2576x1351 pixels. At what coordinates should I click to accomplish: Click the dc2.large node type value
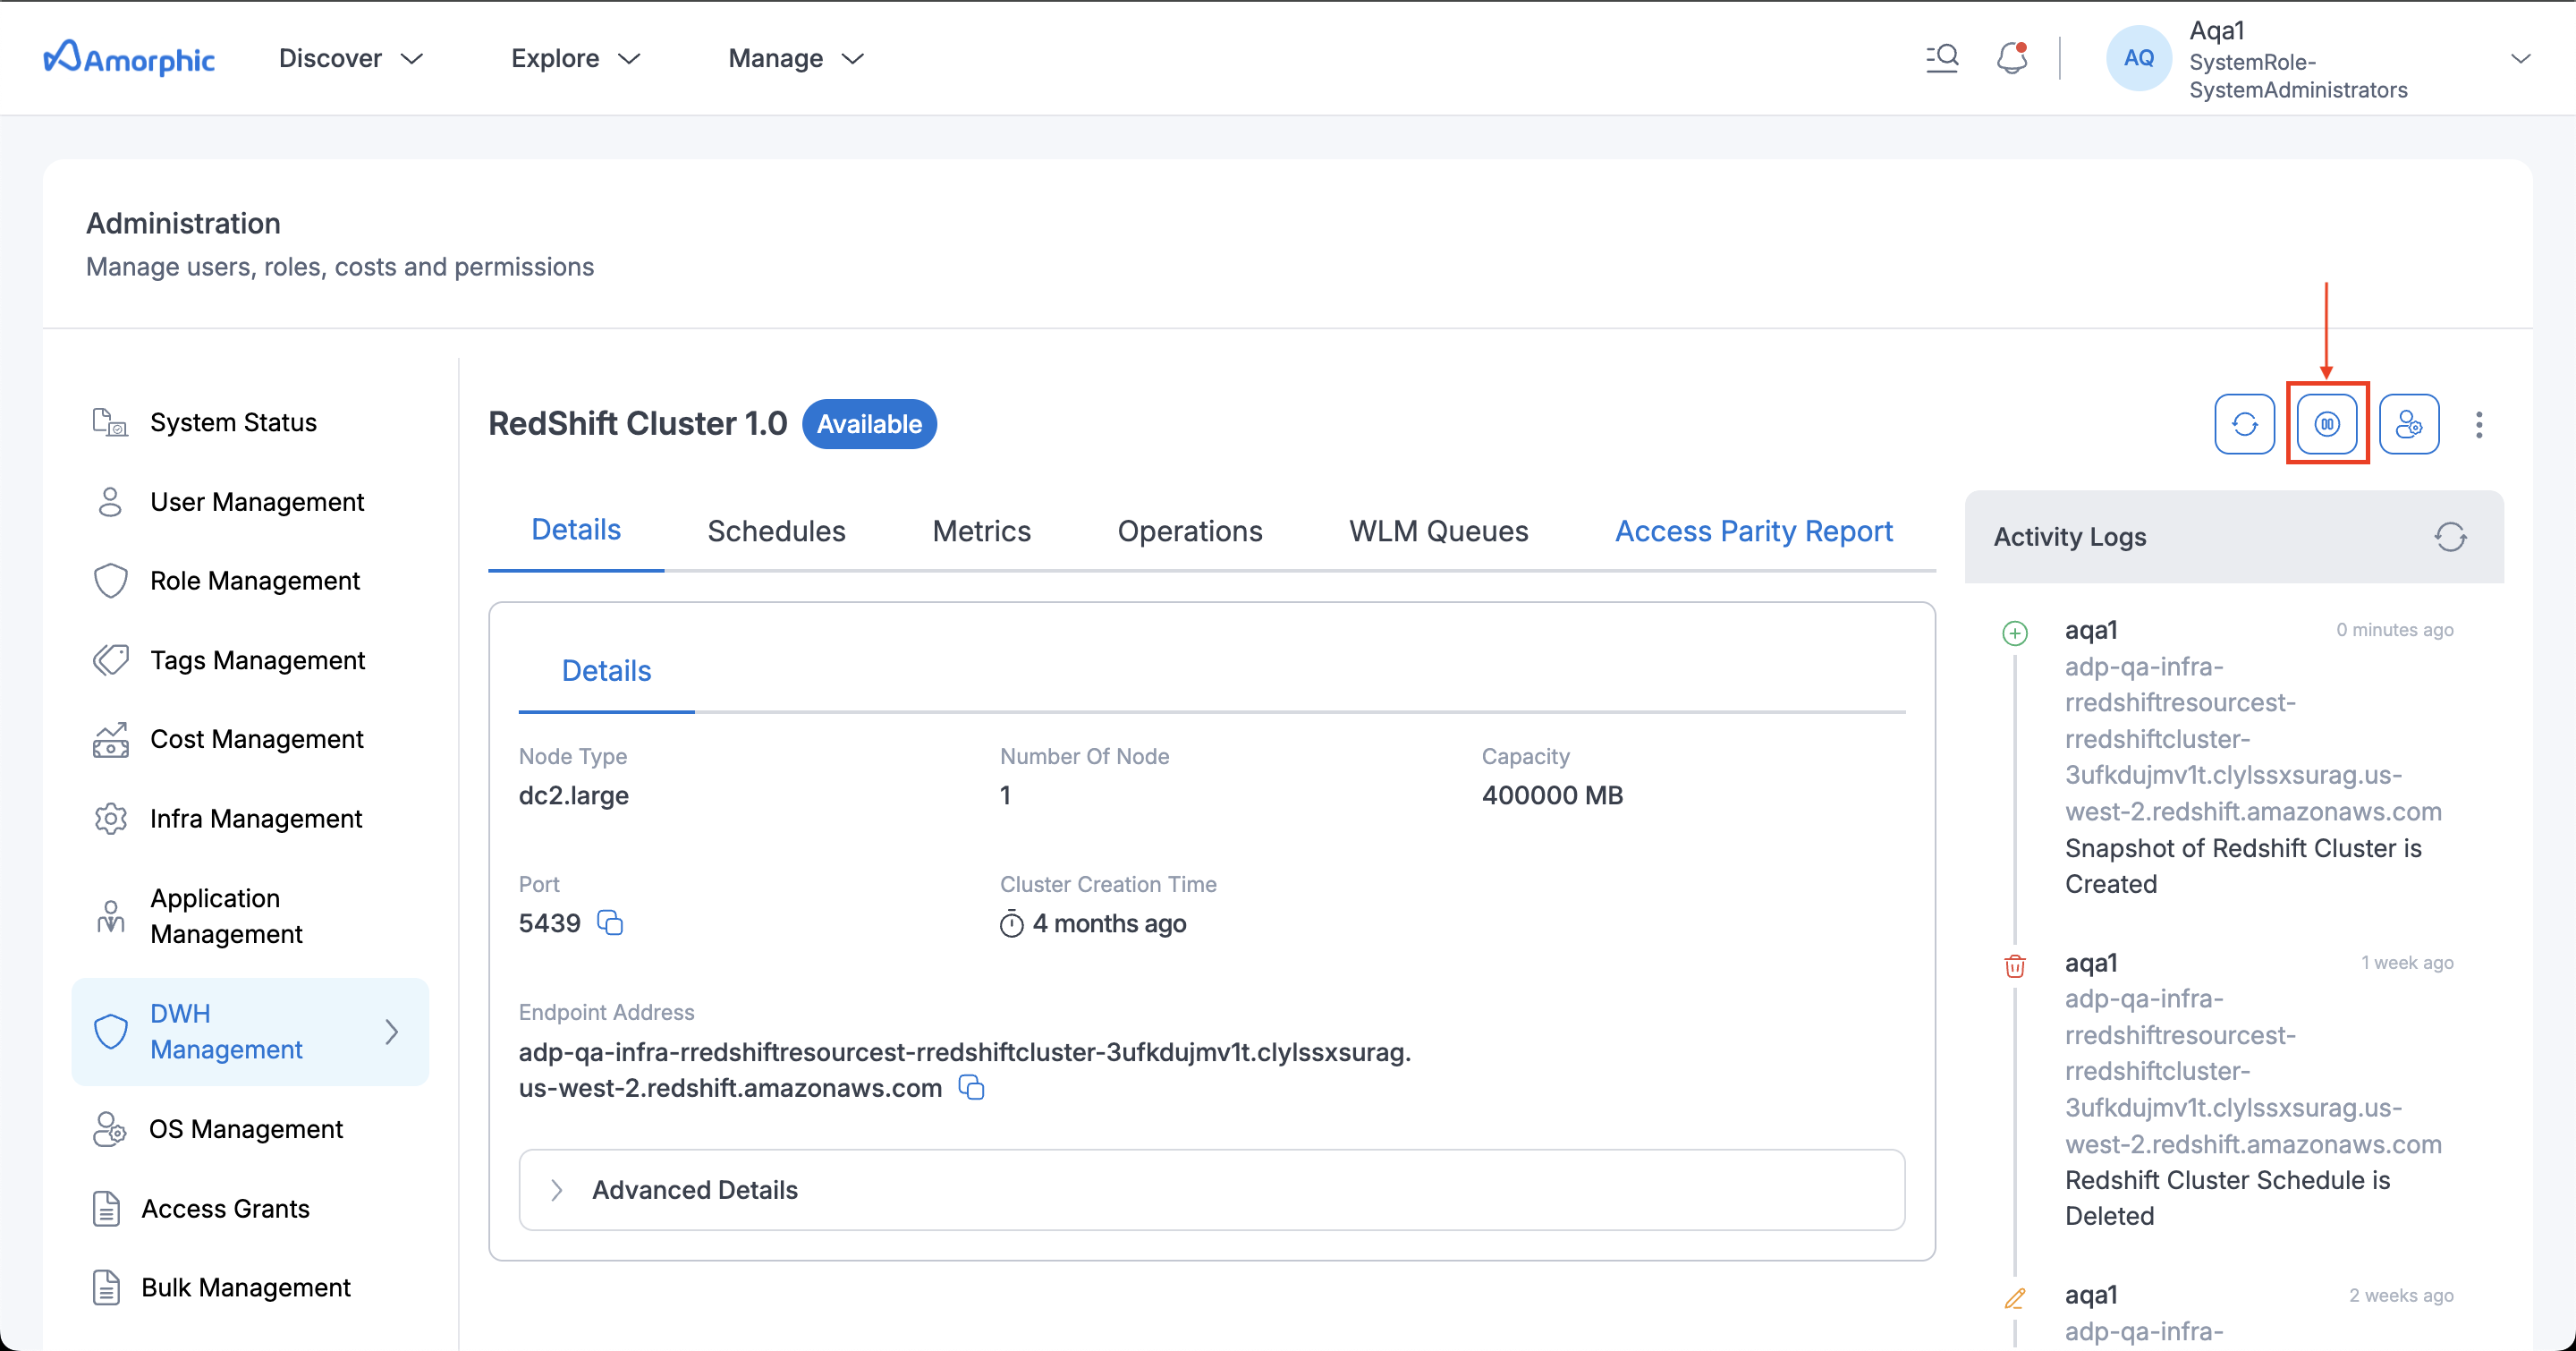pos(574,795)
